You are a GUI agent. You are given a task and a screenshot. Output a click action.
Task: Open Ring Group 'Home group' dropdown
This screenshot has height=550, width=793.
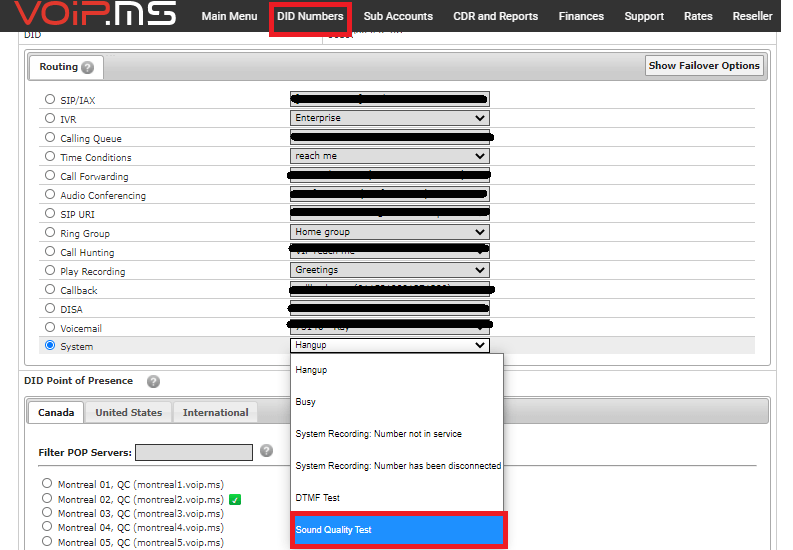tap(389, 232)
